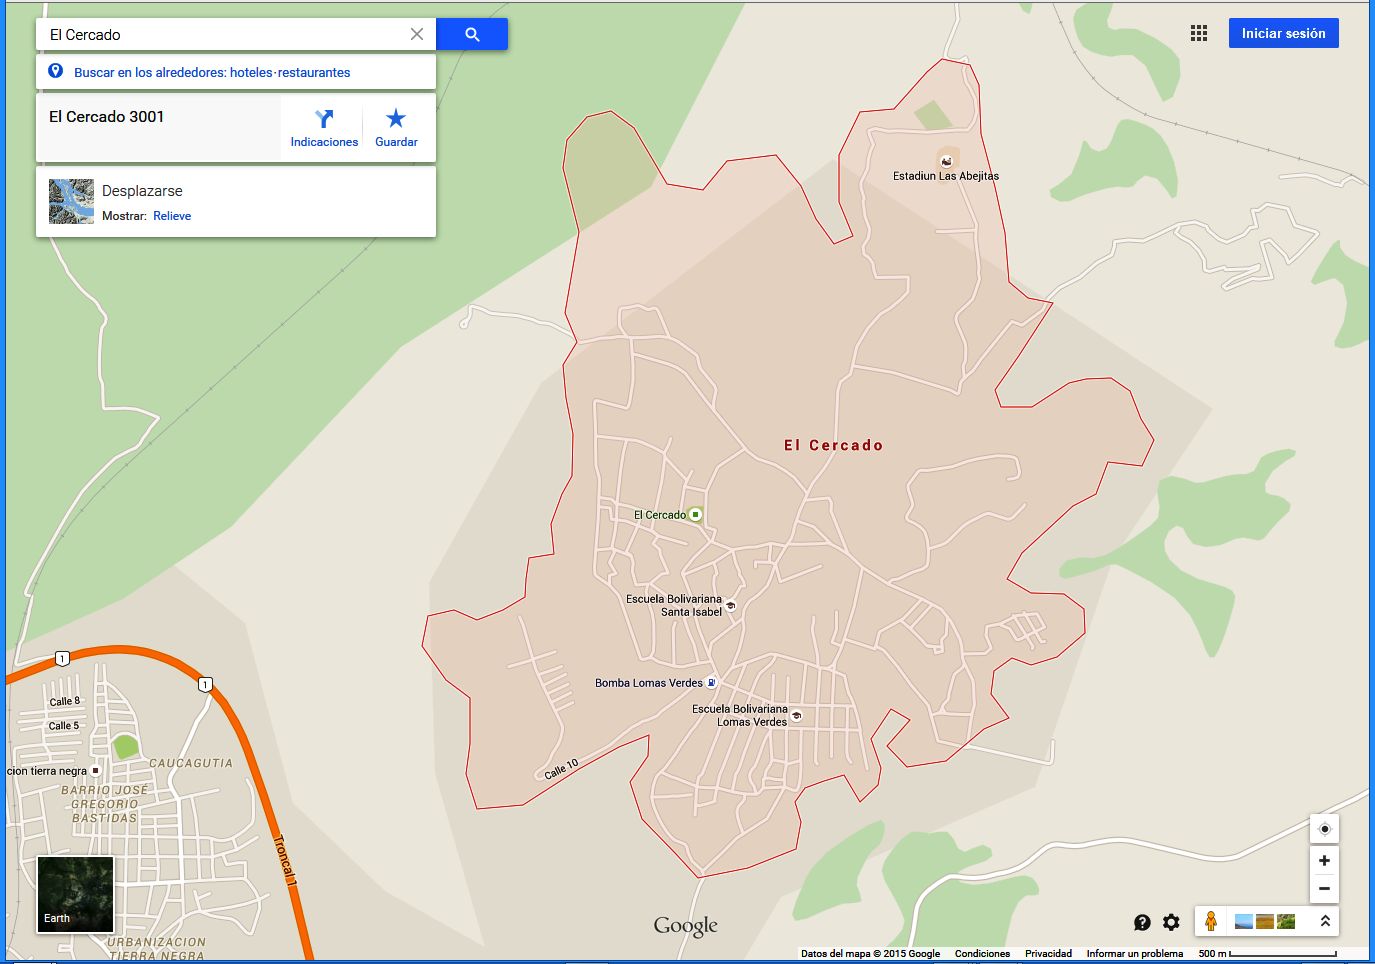Image resolution: width=1375 pixels, height=964 pixels.
Task: Expand the photo carousel chevron
Action: pyautogui.click(x=1325, y=921)
